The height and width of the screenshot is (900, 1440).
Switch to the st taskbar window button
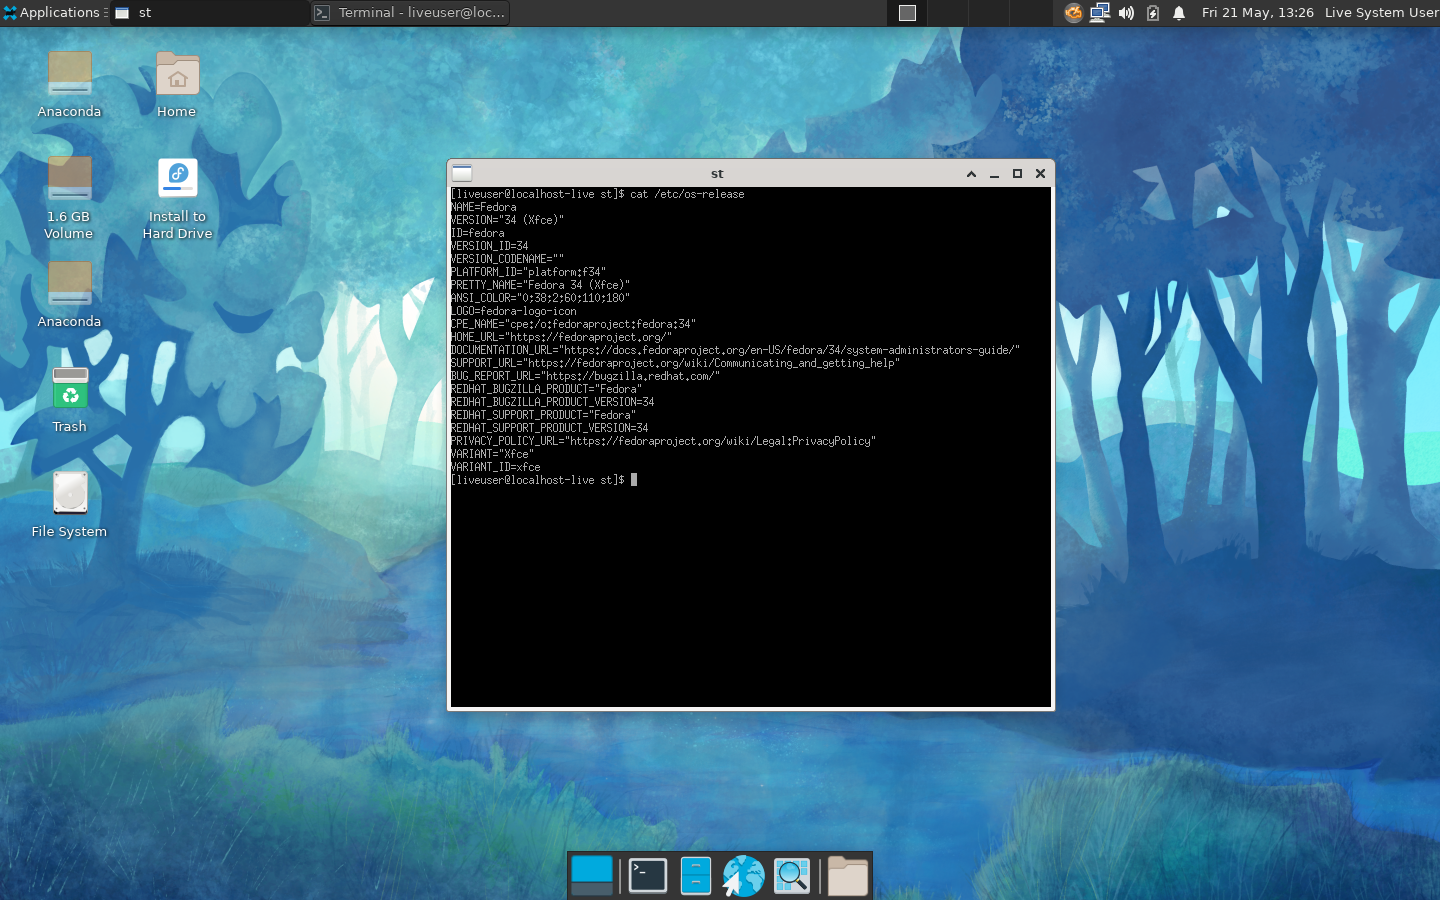[210, 13]
